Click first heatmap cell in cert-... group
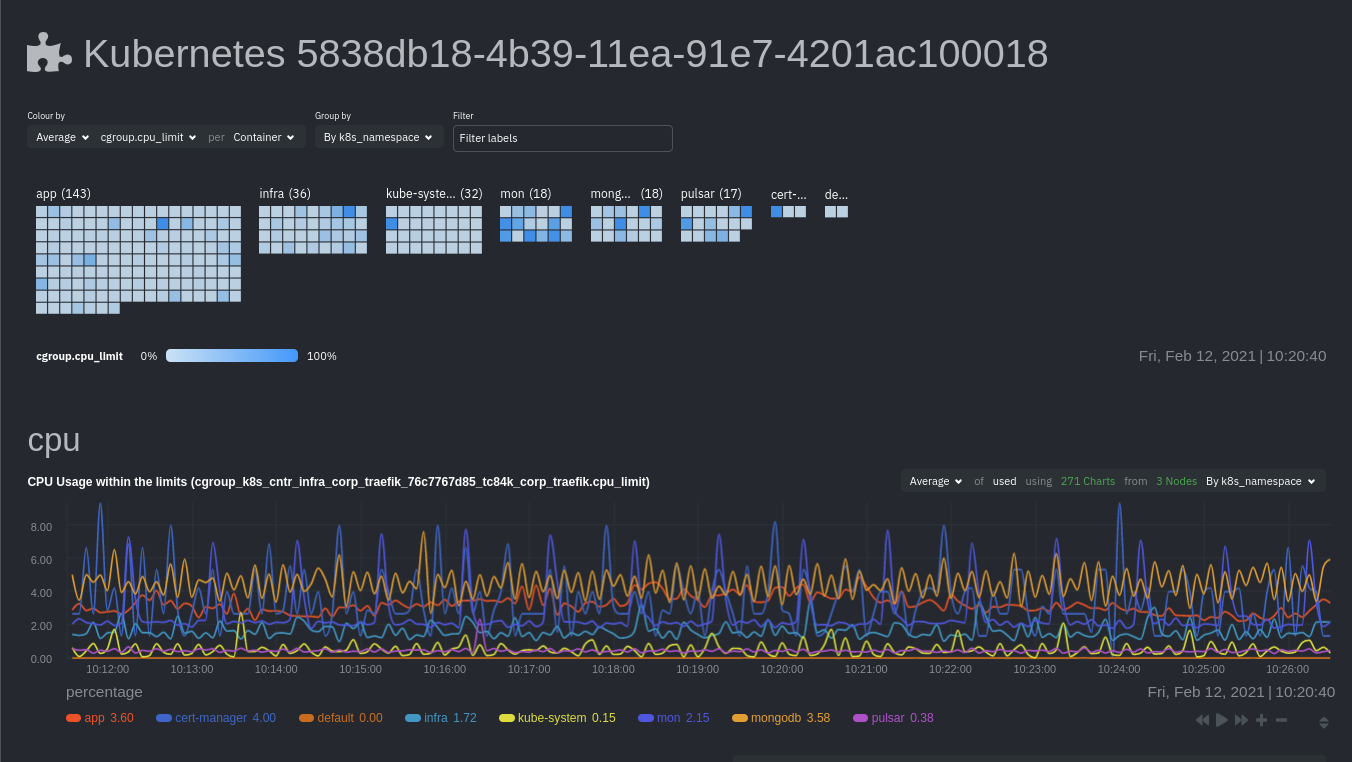The image size is (1352, 762). [777, 212]
